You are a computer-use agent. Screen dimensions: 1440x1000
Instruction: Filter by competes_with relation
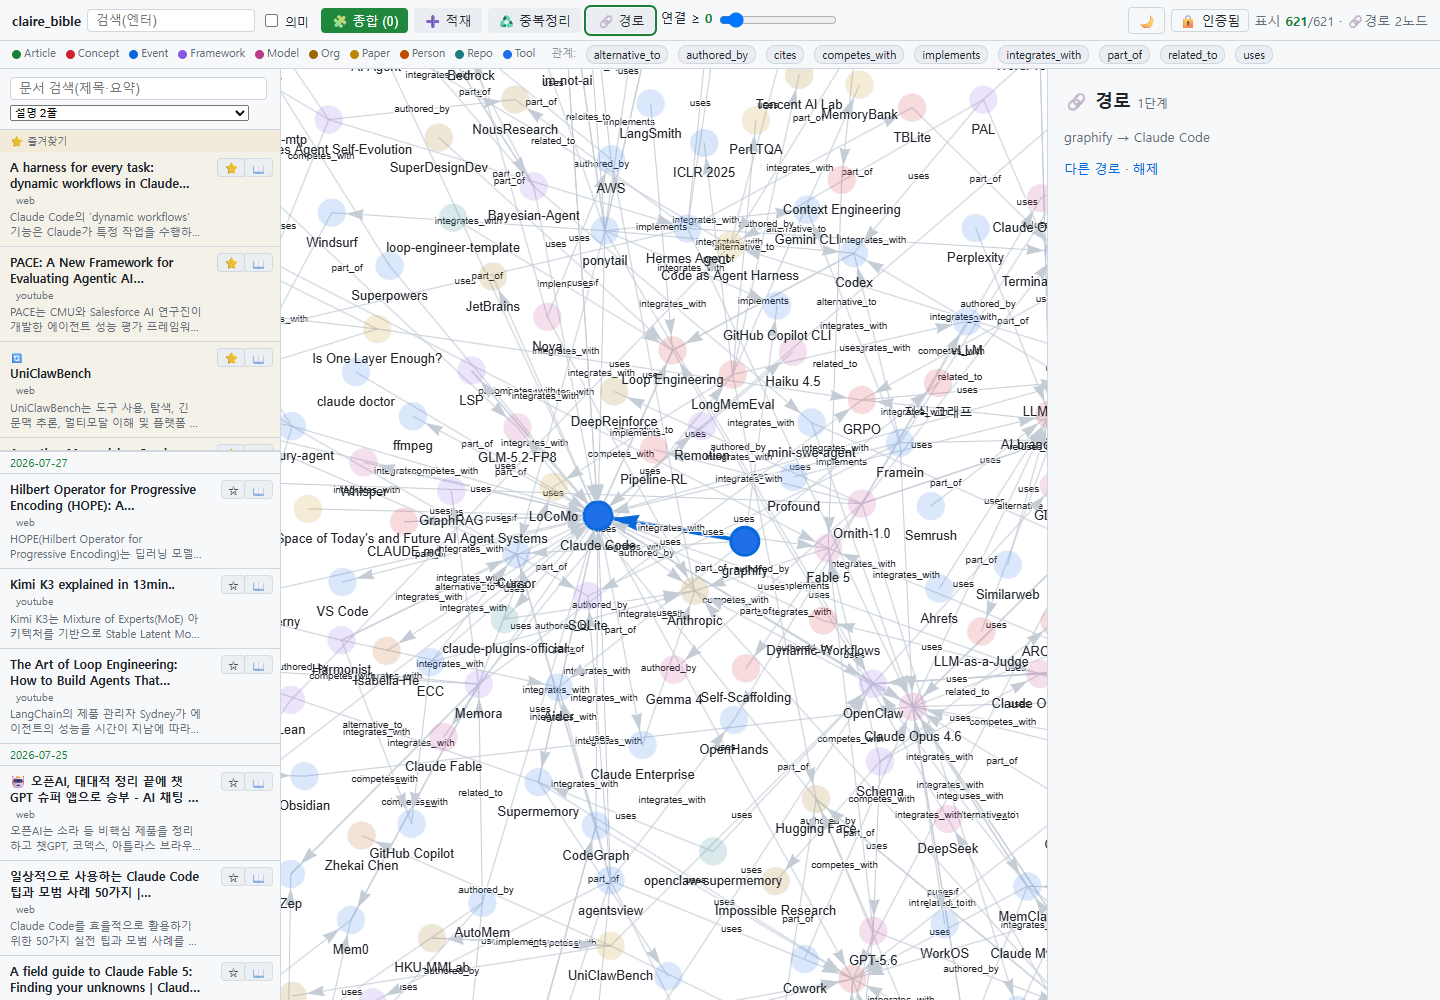coord(859,55)
